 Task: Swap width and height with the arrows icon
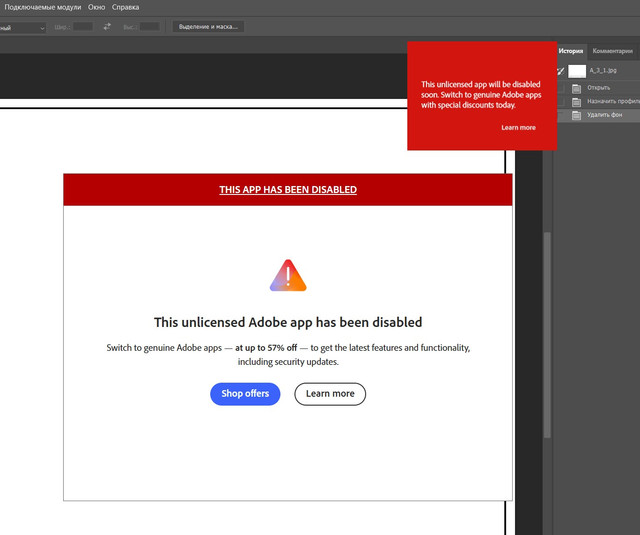[107, 27]
